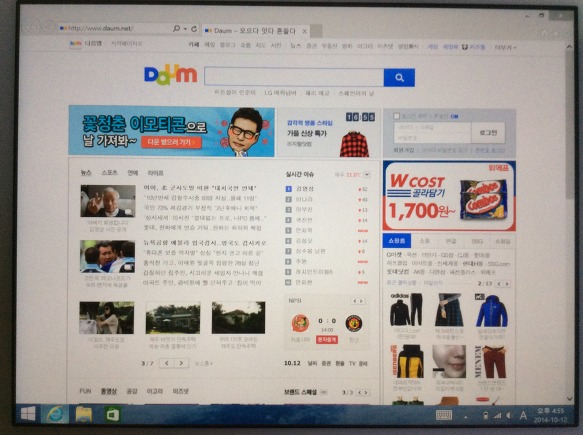Image resolution: width=583 pixels, height=435 pixels.
Task: Click the left team logo in NPB scoreboard
Action: coord(300,323)
